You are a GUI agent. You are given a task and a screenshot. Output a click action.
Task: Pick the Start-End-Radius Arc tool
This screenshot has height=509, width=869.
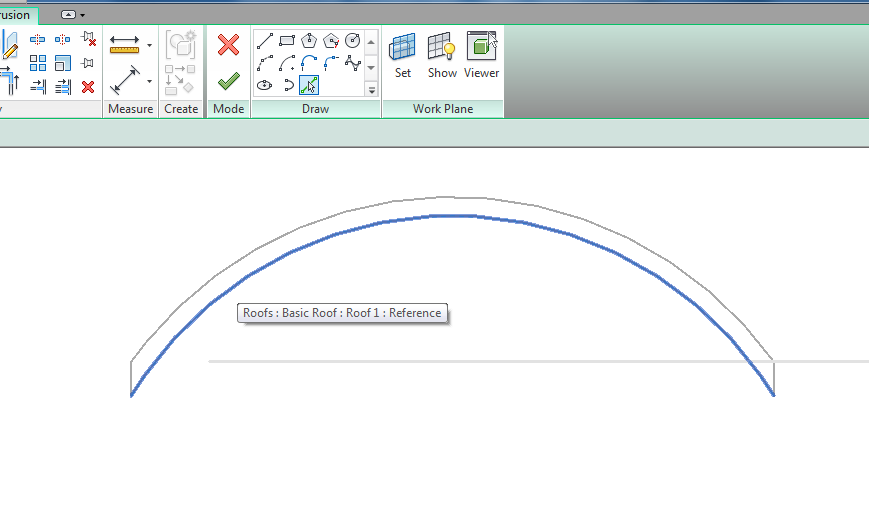pyautogui.click(x=265, y=63)
